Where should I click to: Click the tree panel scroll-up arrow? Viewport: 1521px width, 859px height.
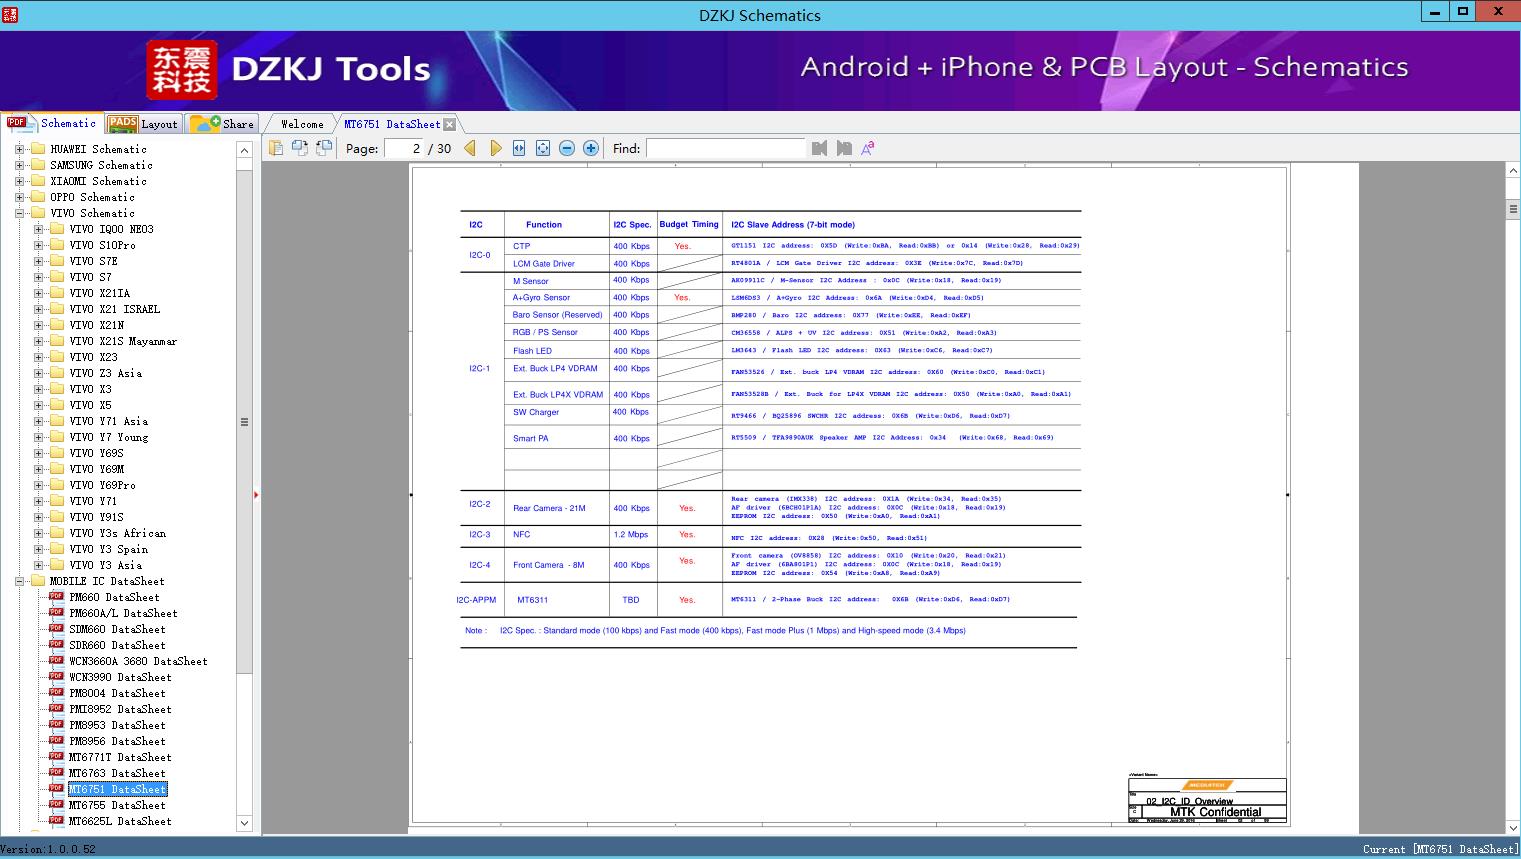pyautogui.click(x=244, y=150)
